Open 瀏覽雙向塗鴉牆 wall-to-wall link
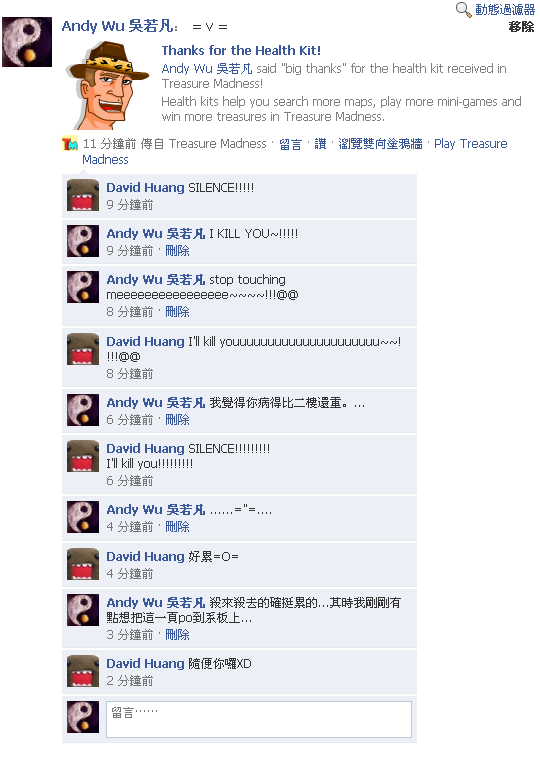 point(380,144)
